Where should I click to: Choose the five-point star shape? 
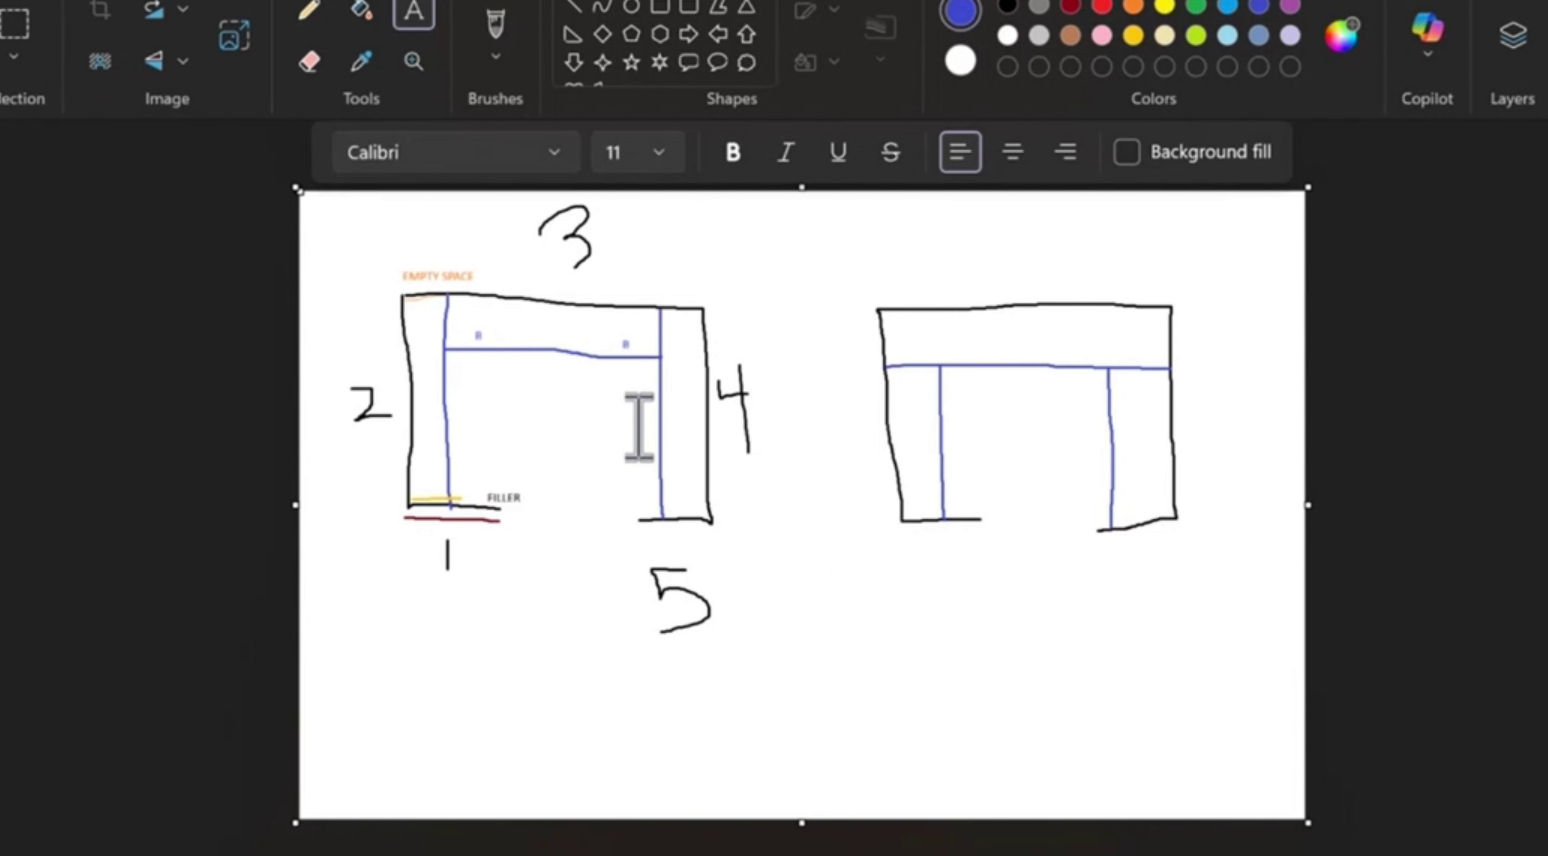[x=631, y=63]
